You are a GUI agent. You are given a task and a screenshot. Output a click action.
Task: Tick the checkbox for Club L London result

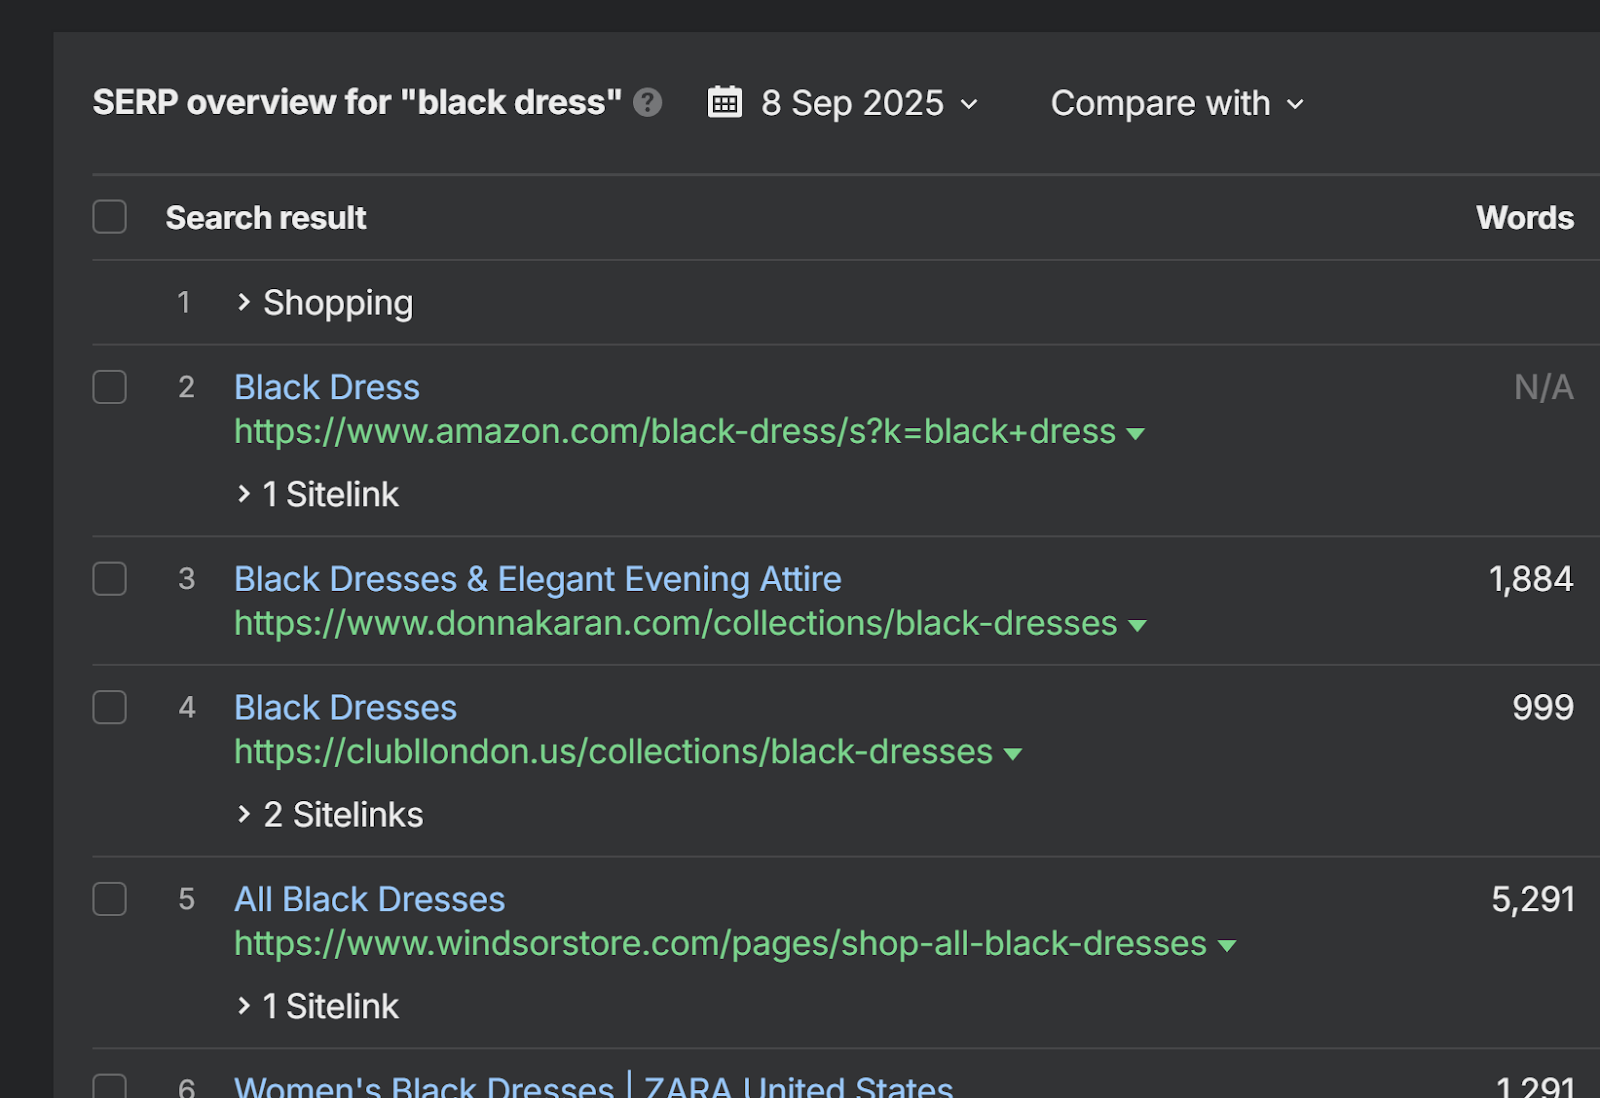click(x=110, y=707)
